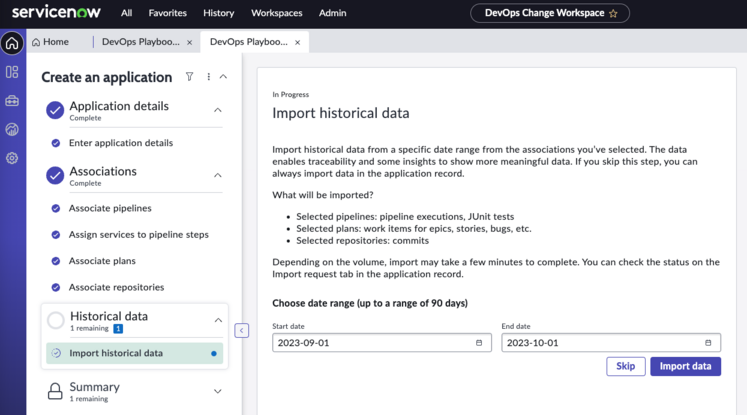747x415 pixels.
Task: Click the Summary section title
Action: (94, 386)
